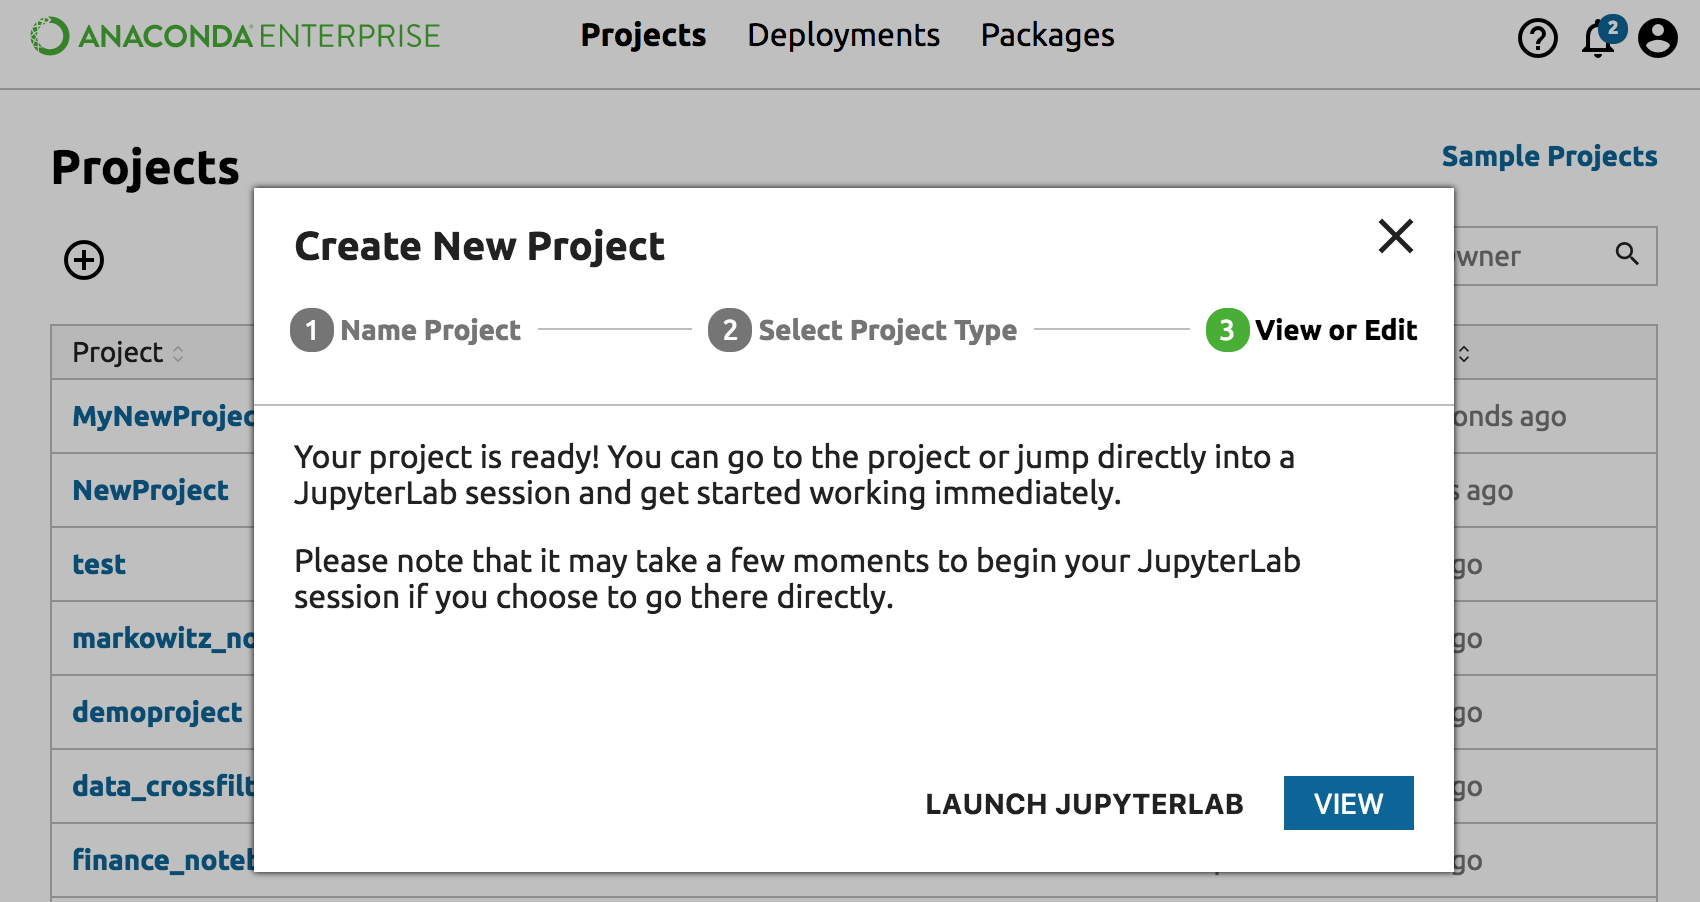Click in the owner search field
Viewport: 1700px width, 902px height.
[x=1530, y=256]
